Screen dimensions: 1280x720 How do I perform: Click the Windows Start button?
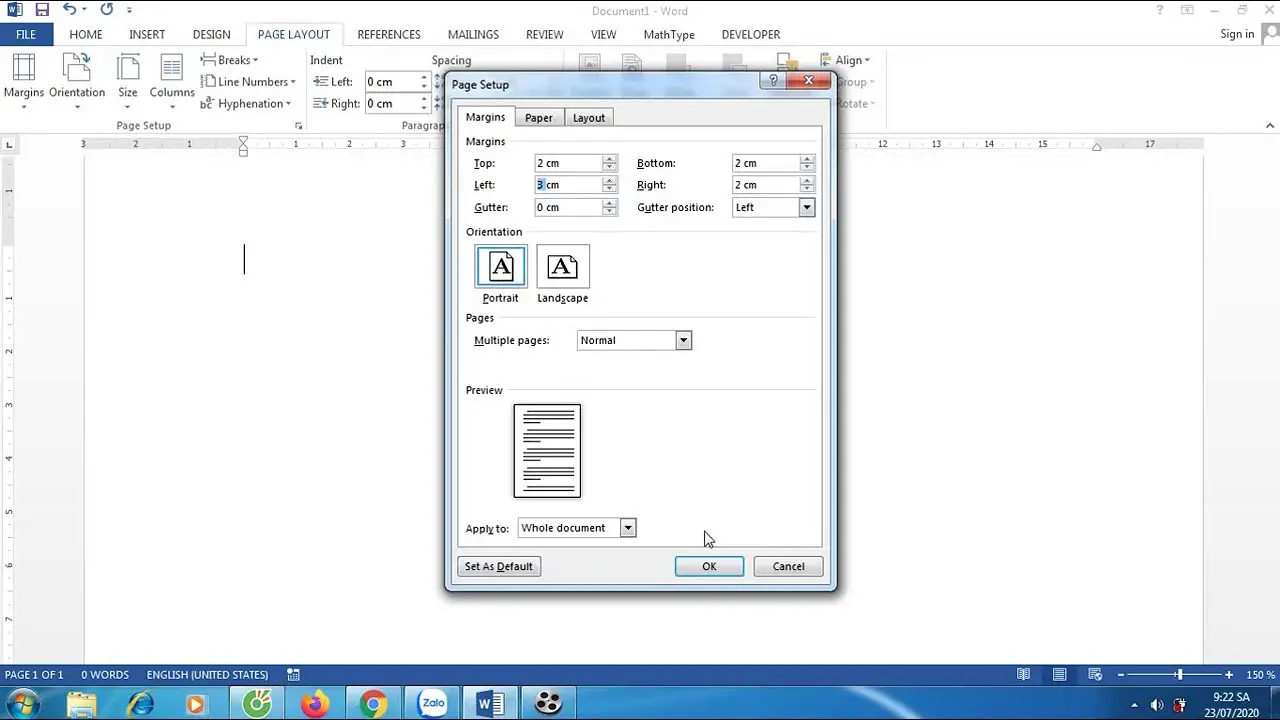[x=21, y=704]
